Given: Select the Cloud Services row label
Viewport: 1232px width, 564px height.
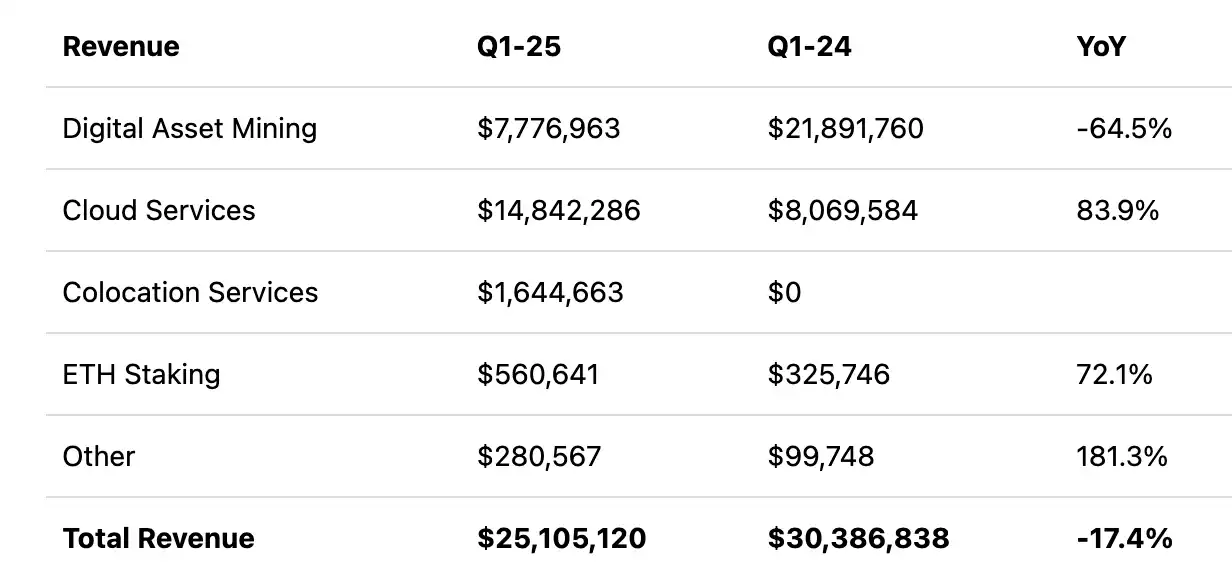Looking at the screenshot, I should [x=159, y=211].
